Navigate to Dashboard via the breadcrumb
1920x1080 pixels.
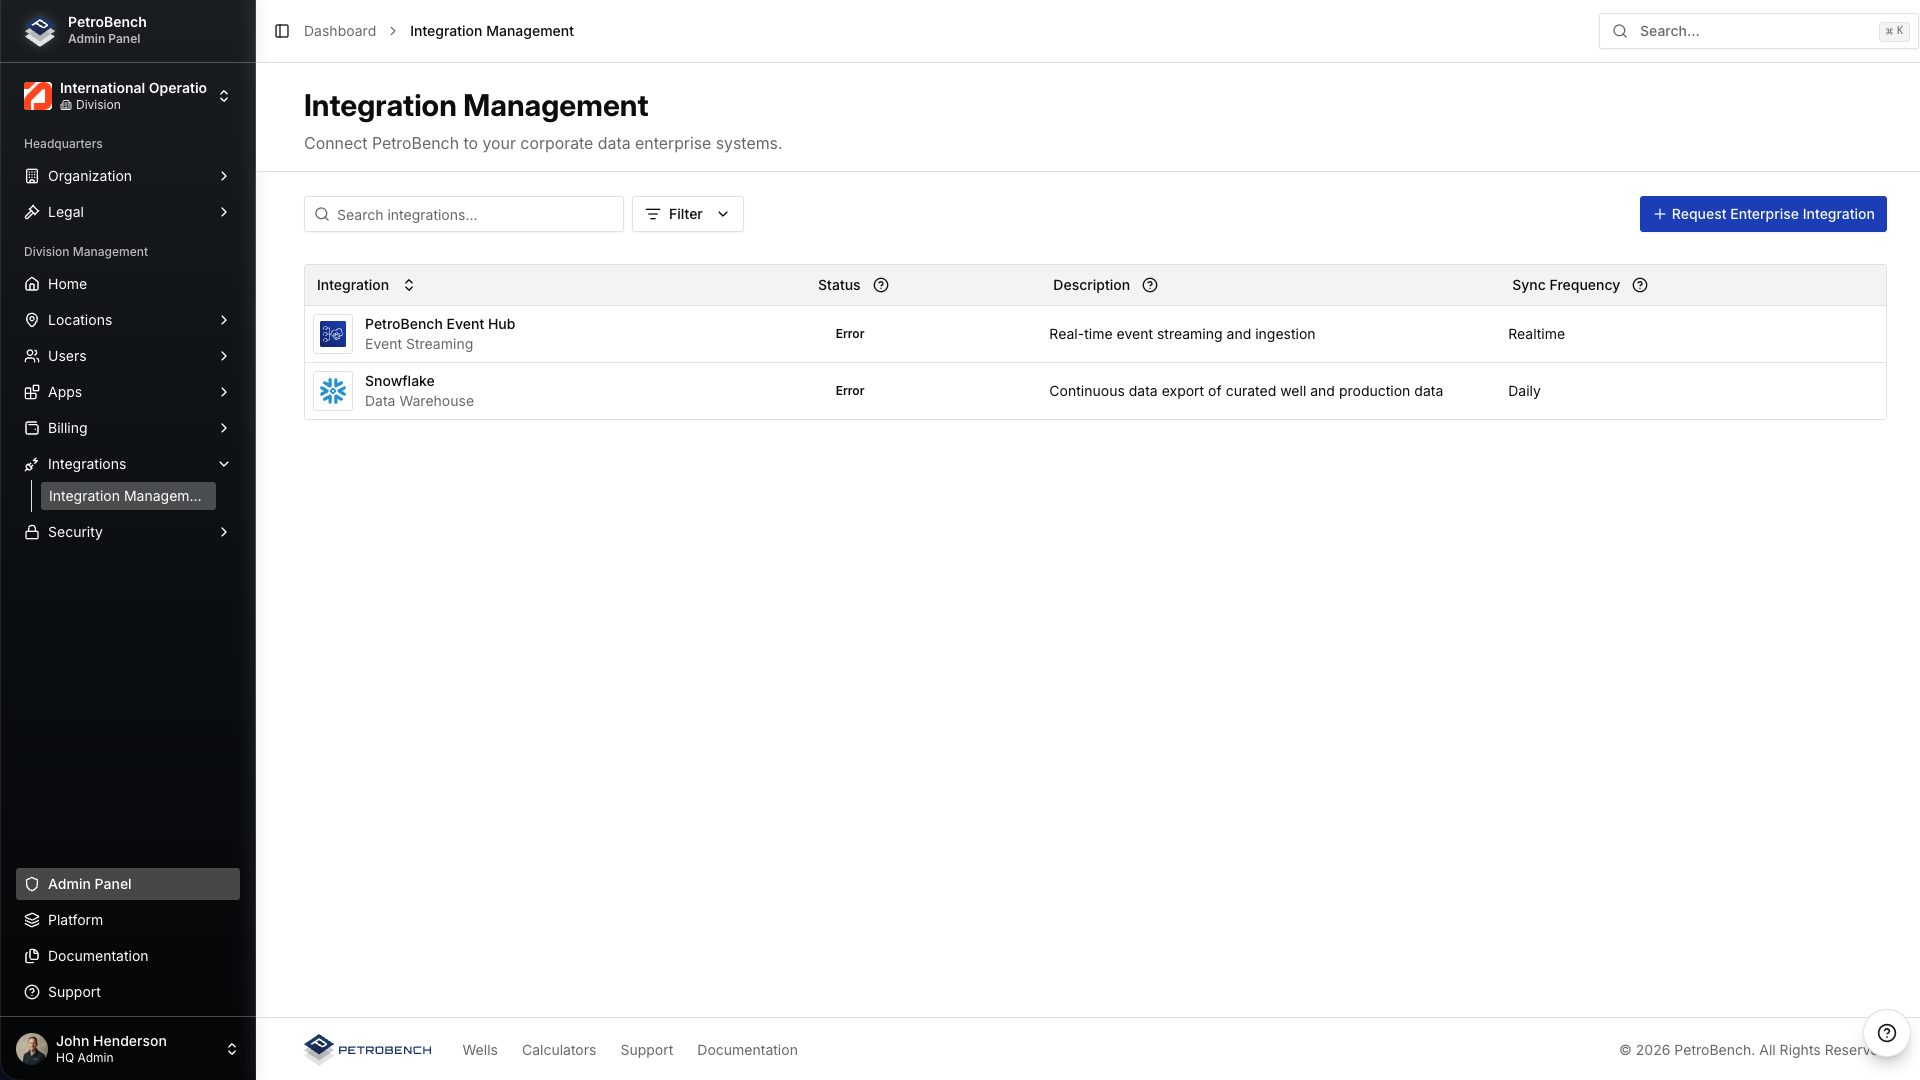(340, 31)
